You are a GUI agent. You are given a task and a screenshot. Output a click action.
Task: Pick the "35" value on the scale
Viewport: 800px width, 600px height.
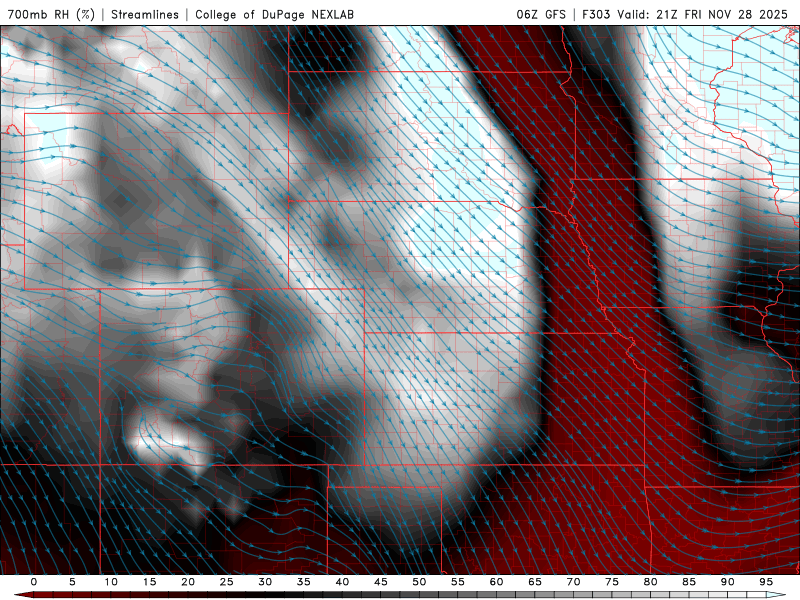tap(304, 582)
